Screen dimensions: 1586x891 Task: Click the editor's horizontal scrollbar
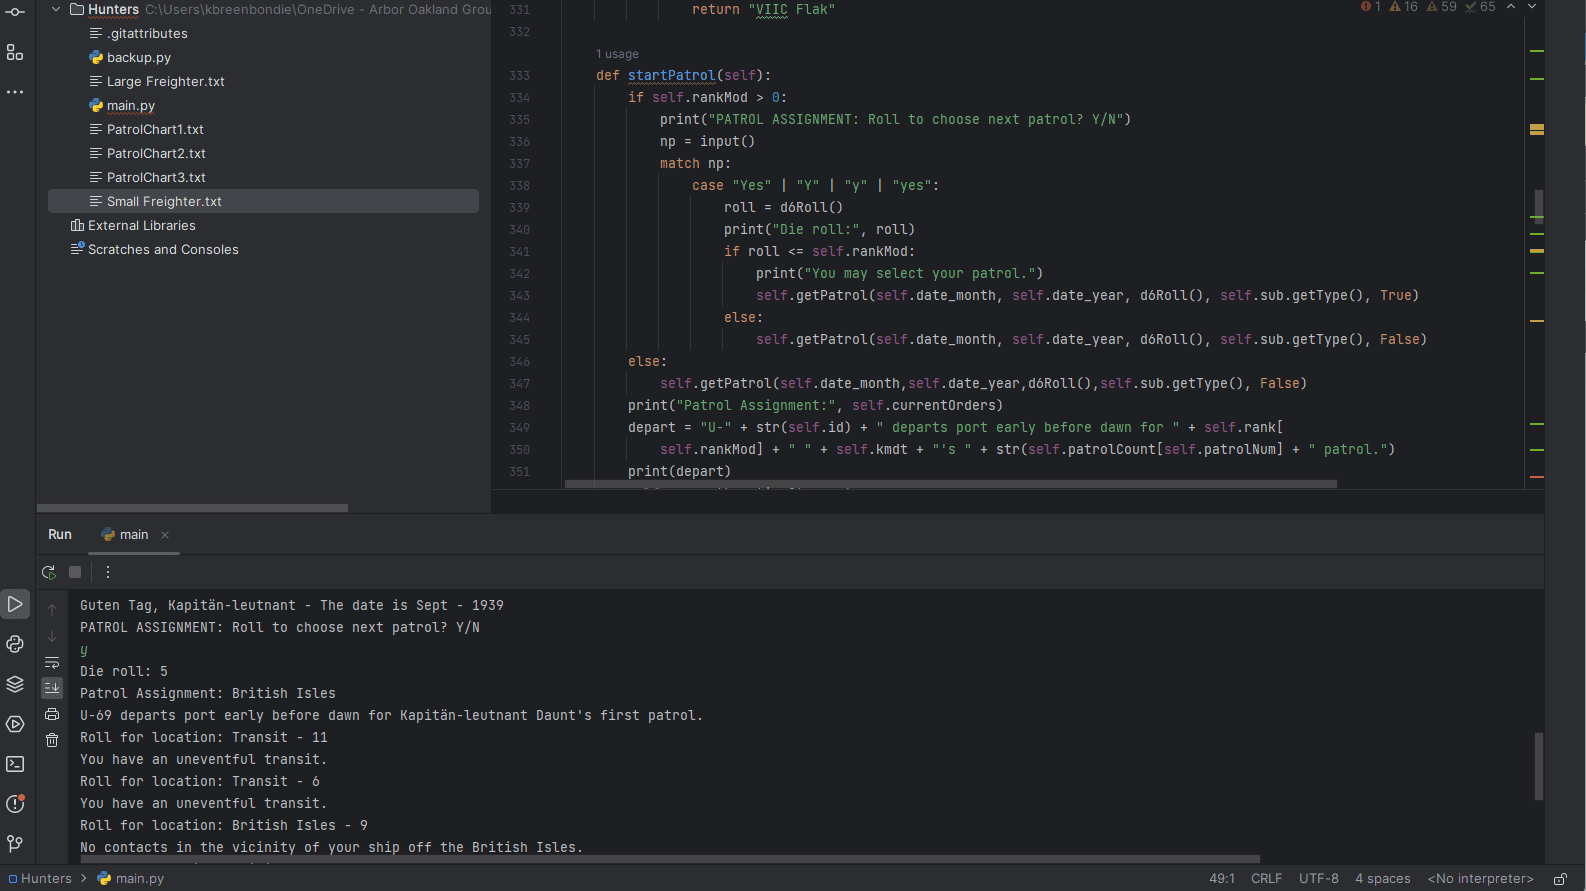tap(950, 484)
